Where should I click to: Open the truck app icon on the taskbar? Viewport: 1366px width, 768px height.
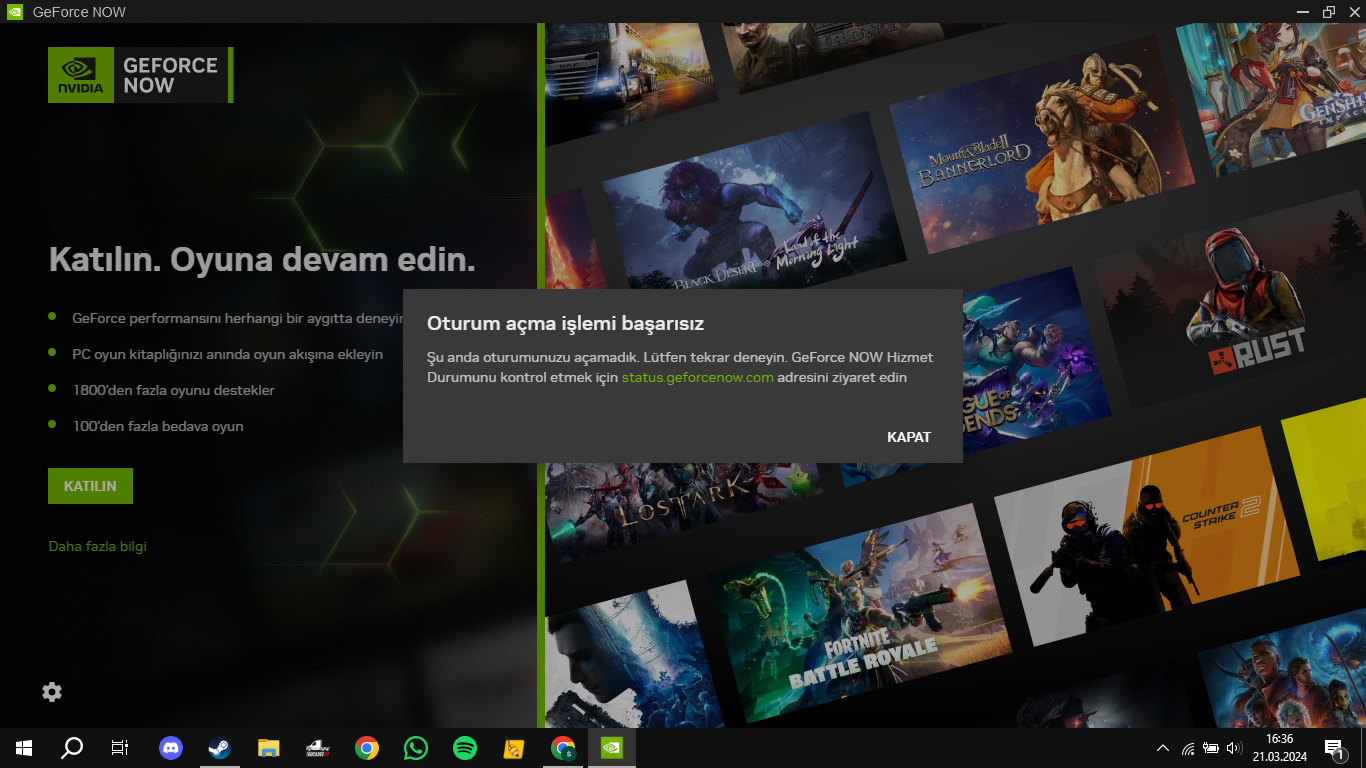pyautogui.click(x=318, y=748)
